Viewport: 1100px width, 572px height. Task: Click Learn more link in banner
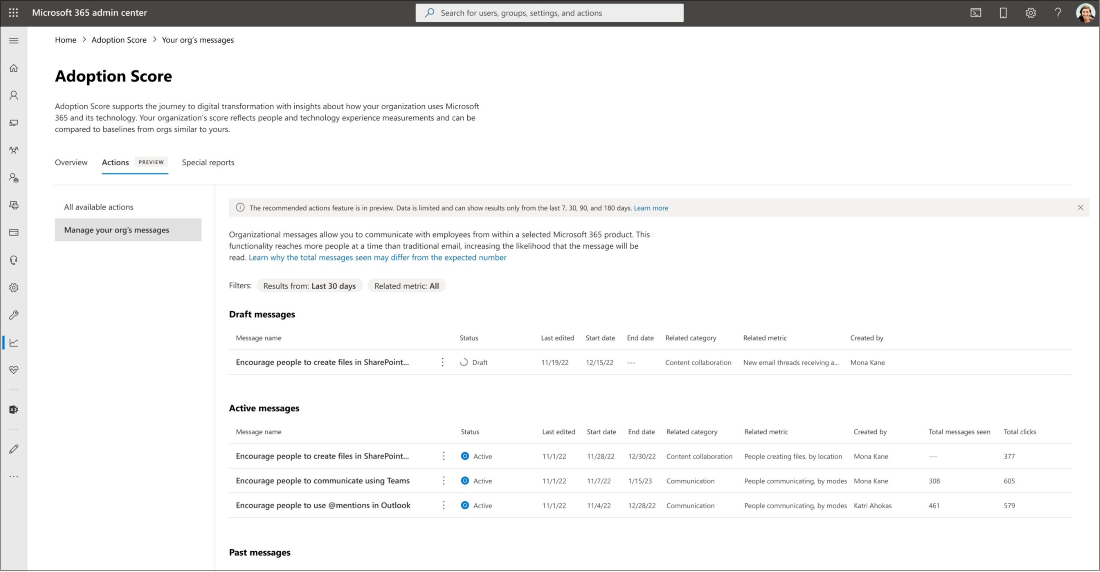pos(650,208)
